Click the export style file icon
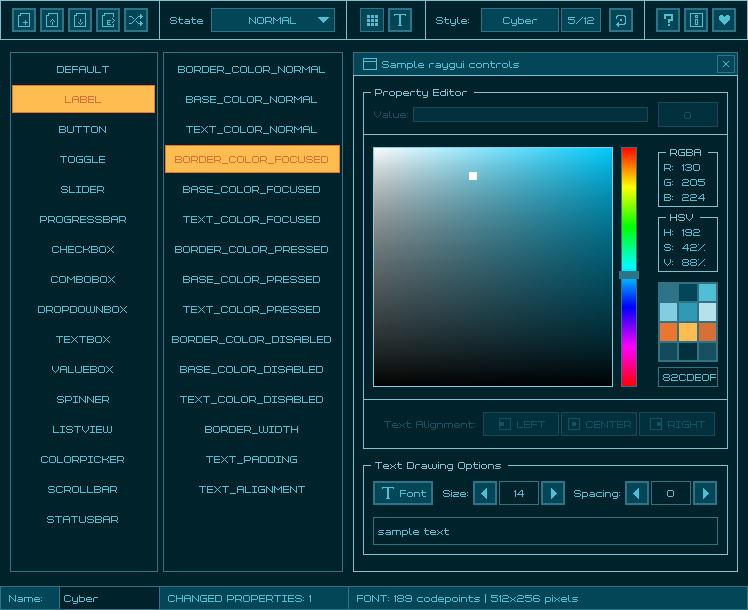This screenshot has height=610, width=748. point(108,20)
